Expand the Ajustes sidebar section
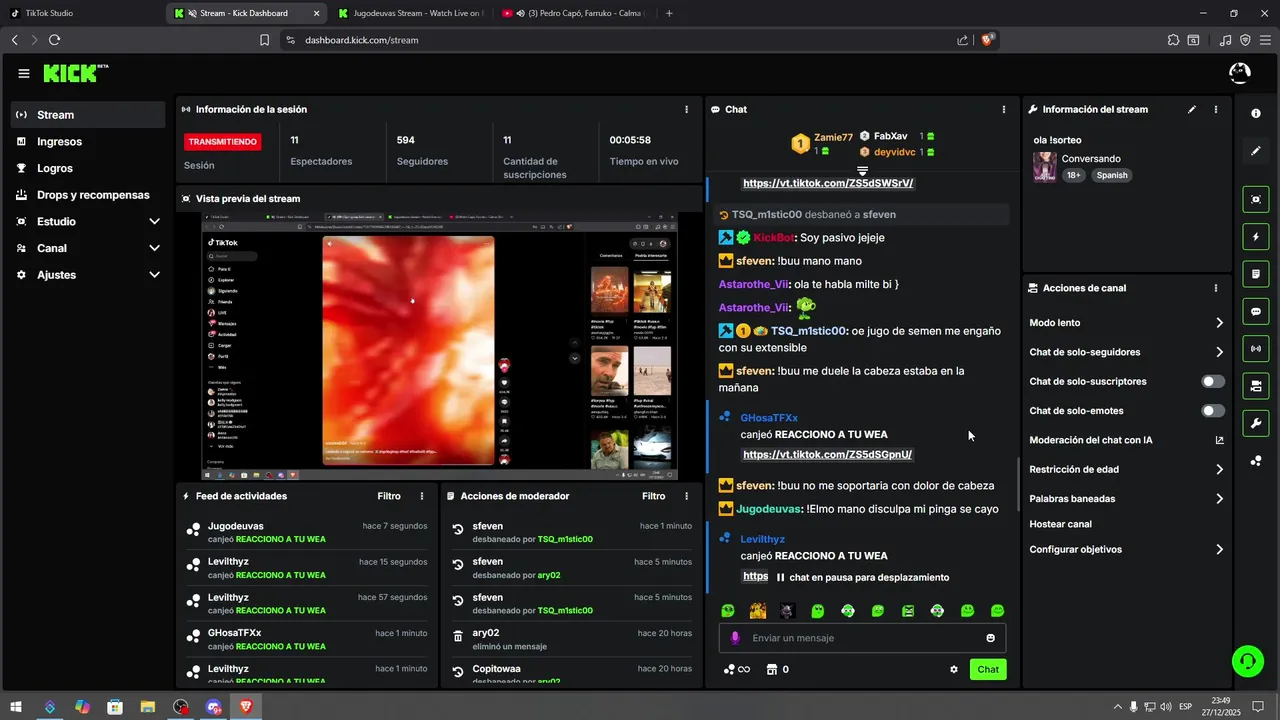This screenshot has width=1280, height=720. [x=154, y=275]
